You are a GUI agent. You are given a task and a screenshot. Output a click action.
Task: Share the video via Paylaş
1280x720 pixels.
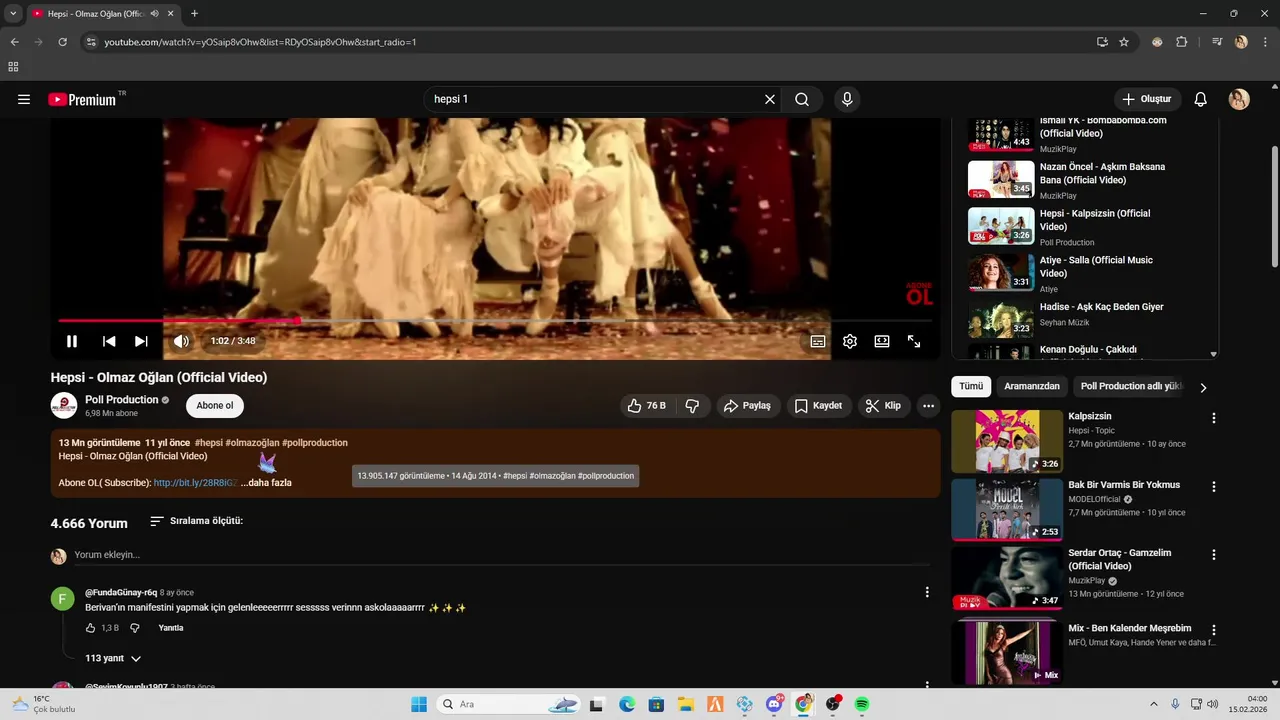point(748,406)
